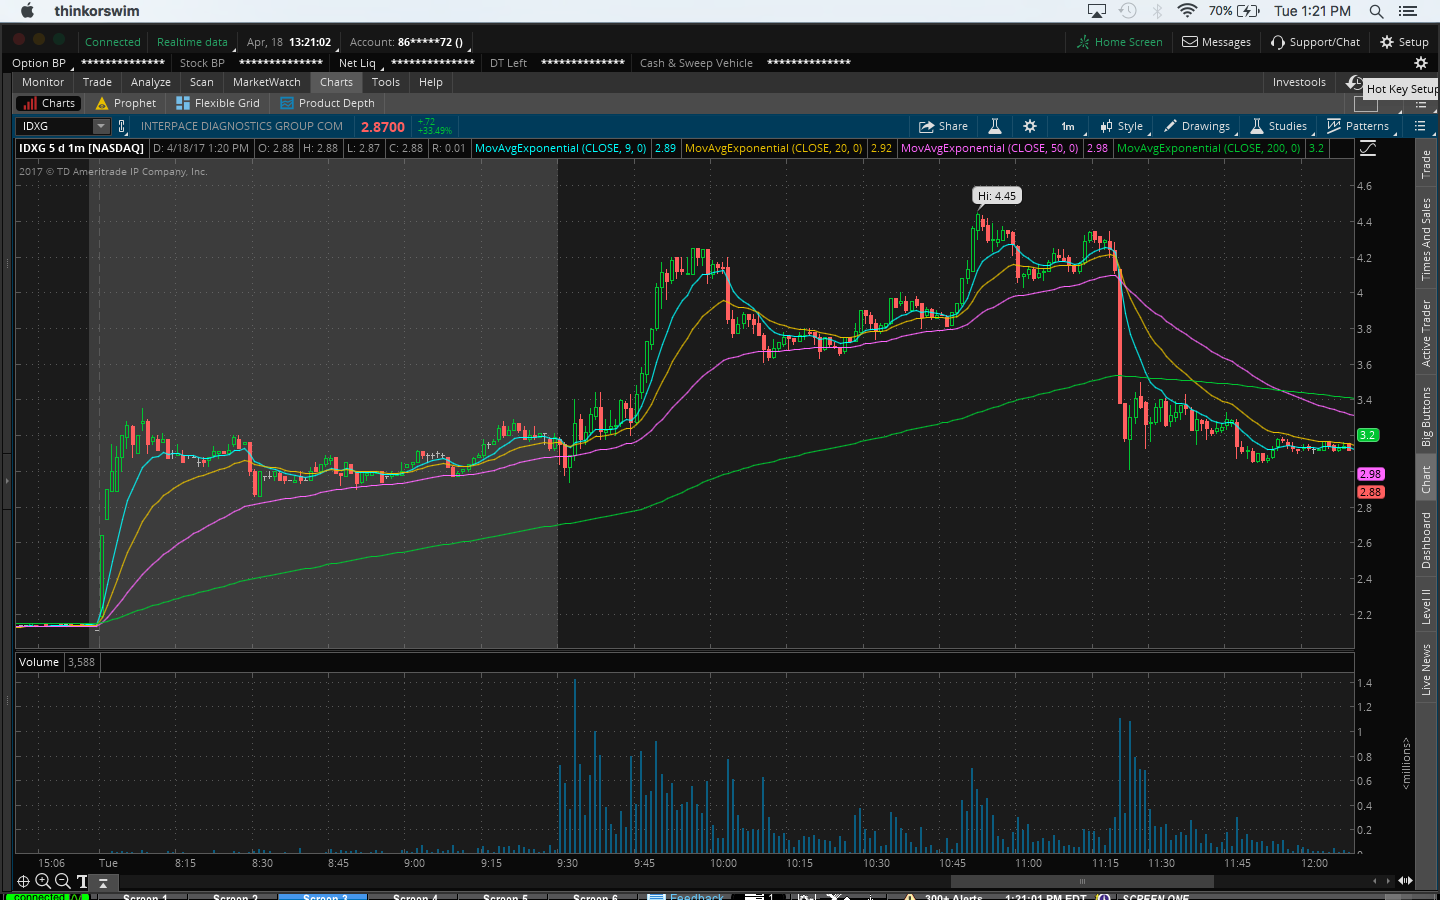Open the Charts sub-tab with bar icon
1440x900 pixels.
pyautogui.click(x=48, y=103)
